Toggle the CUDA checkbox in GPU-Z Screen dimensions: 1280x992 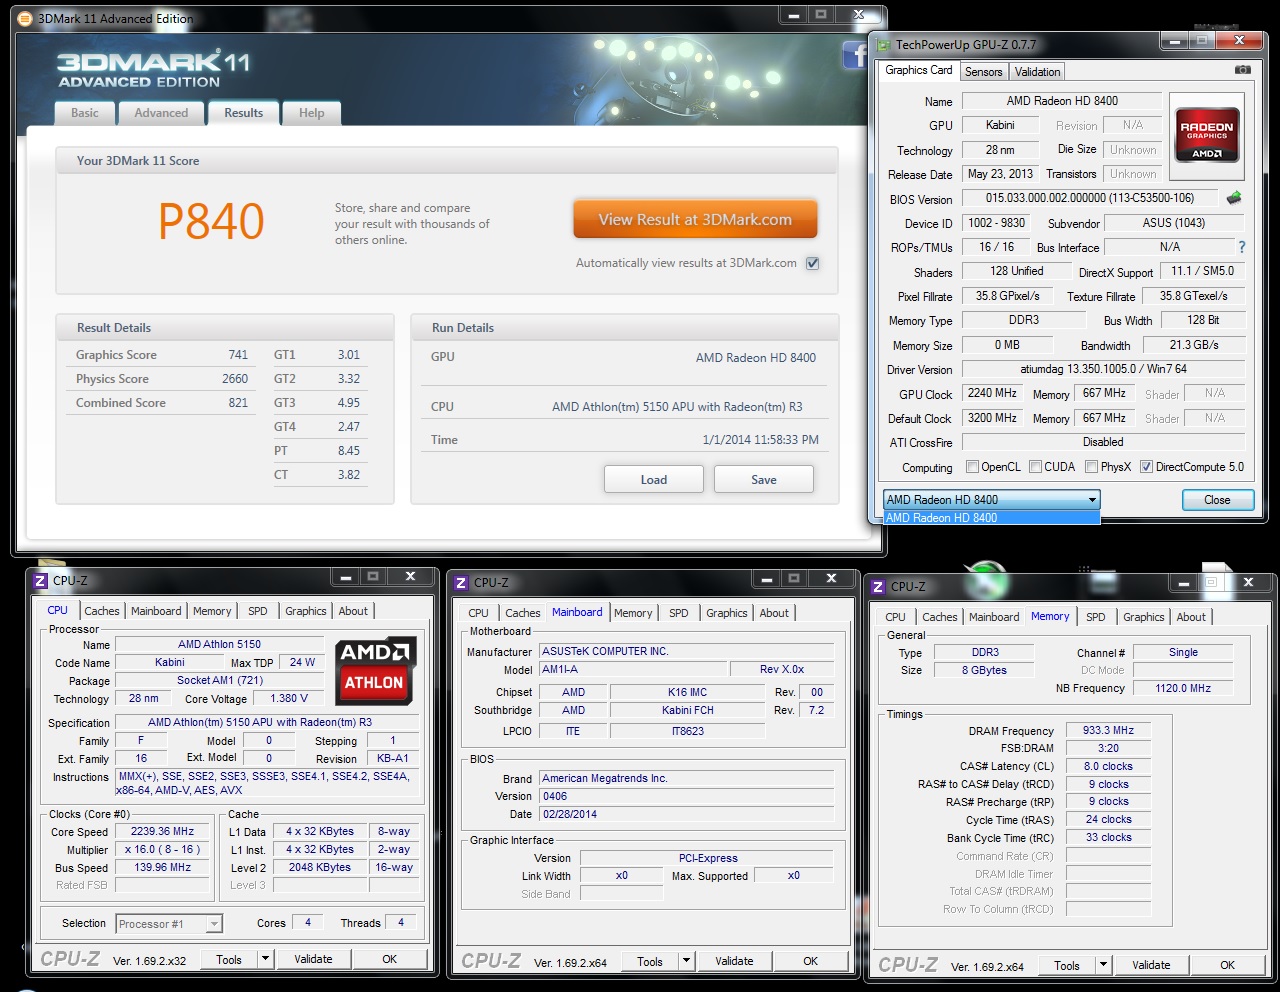tap(1036, 467)
